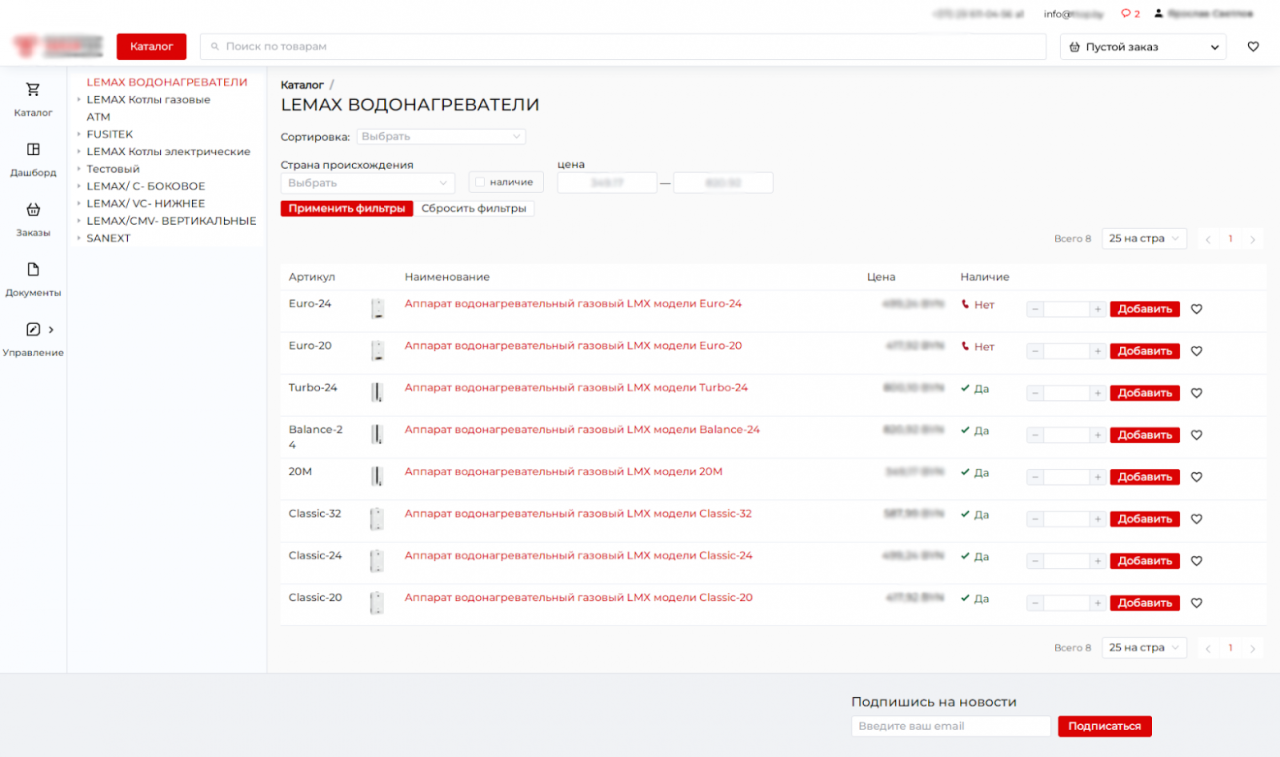Click Сбросить фильтры button

click(x=474, y=209)
